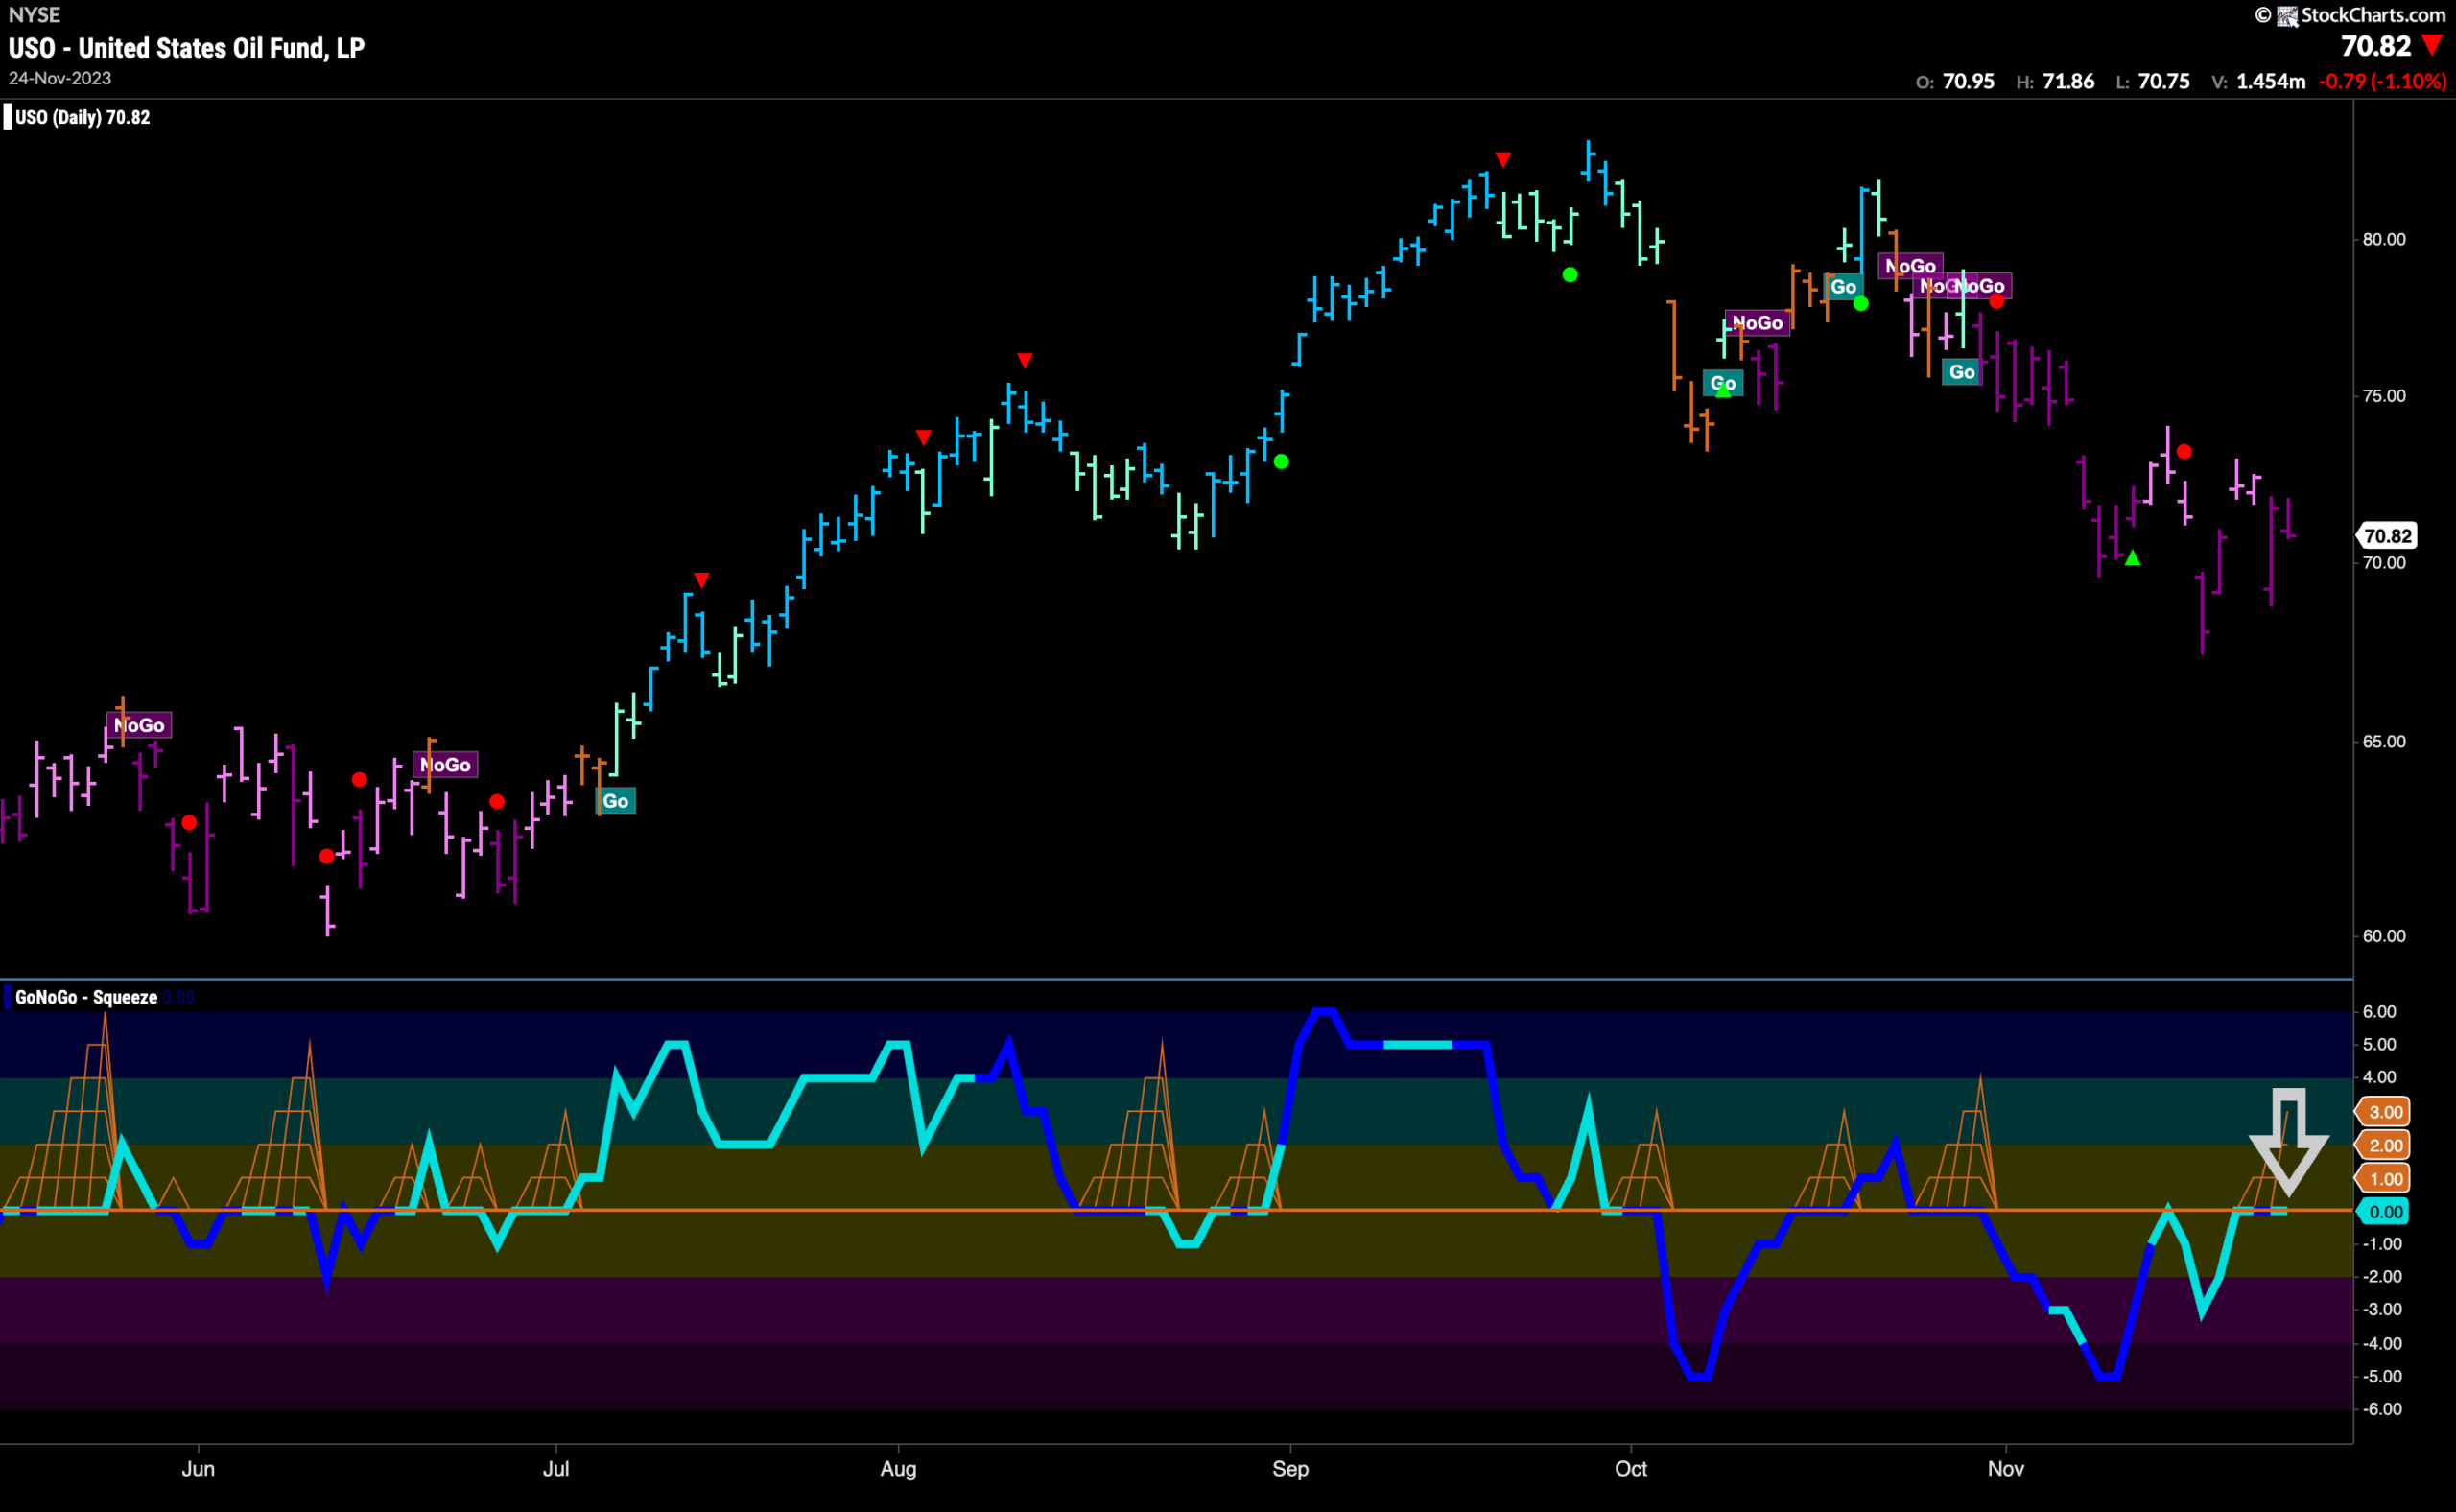Click the Go label under late-October bars

click(x=1962, y=372)
